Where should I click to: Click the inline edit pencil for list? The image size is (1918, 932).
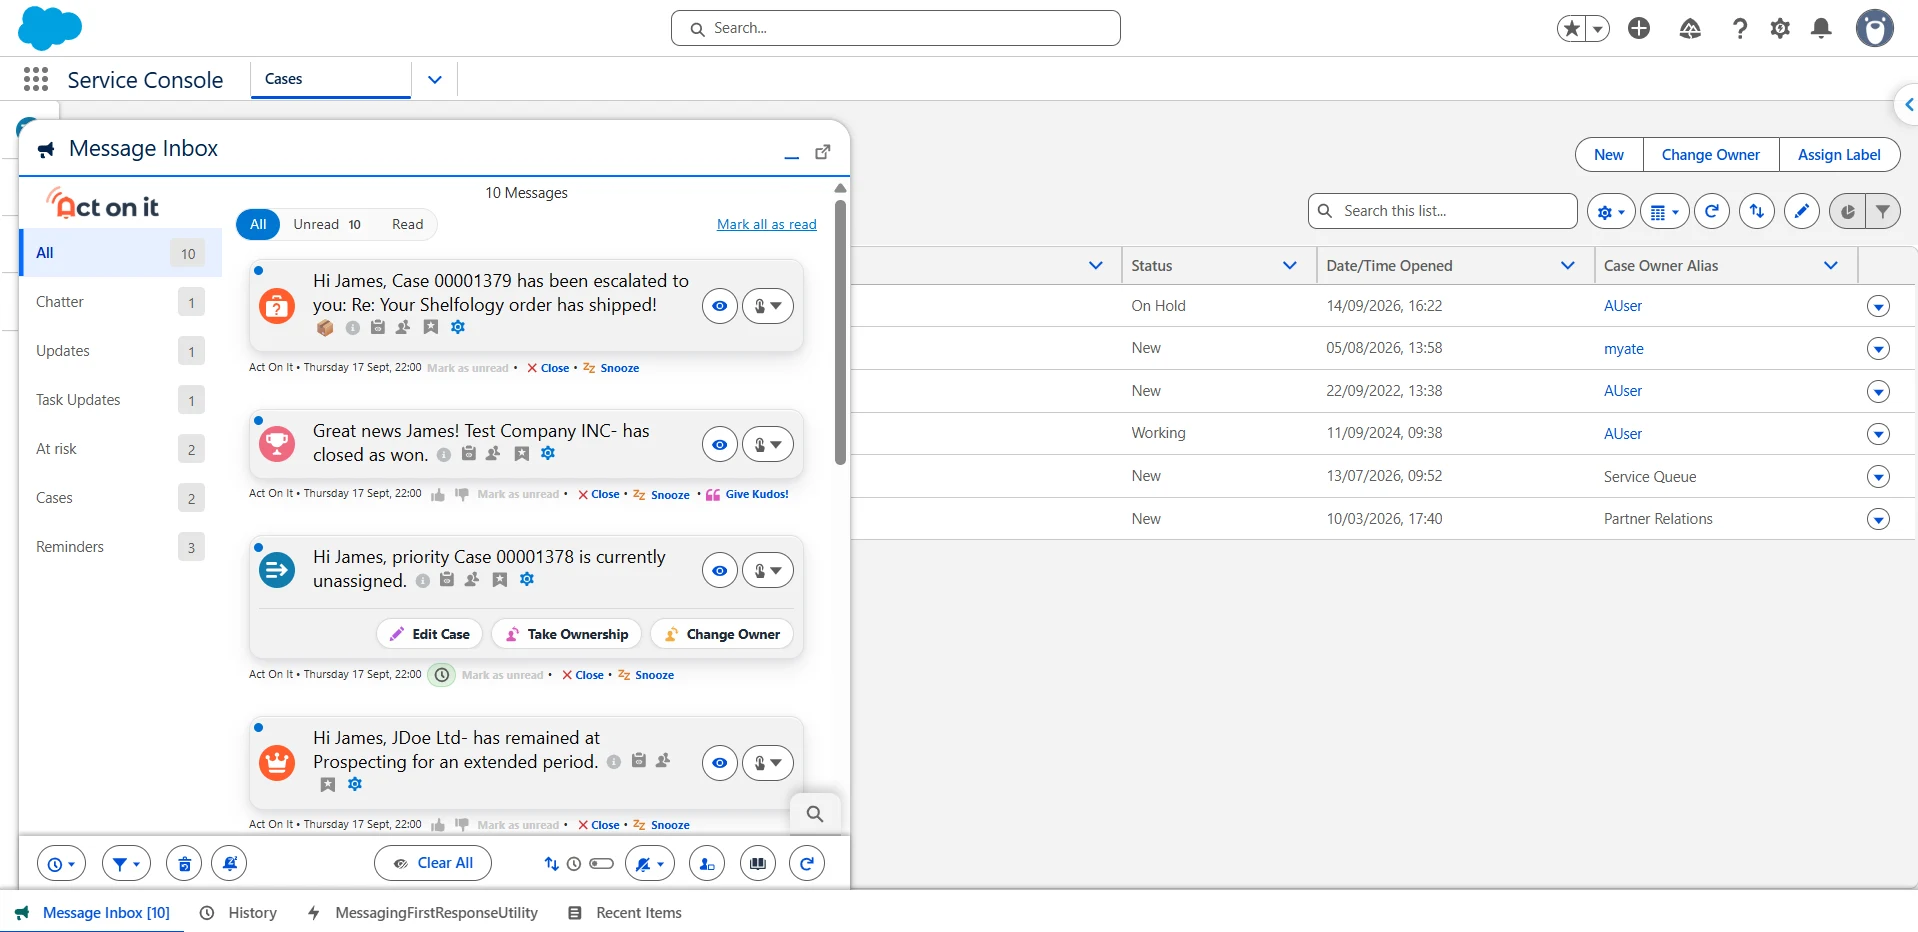pyautogui.click(x=1802, y=211)
